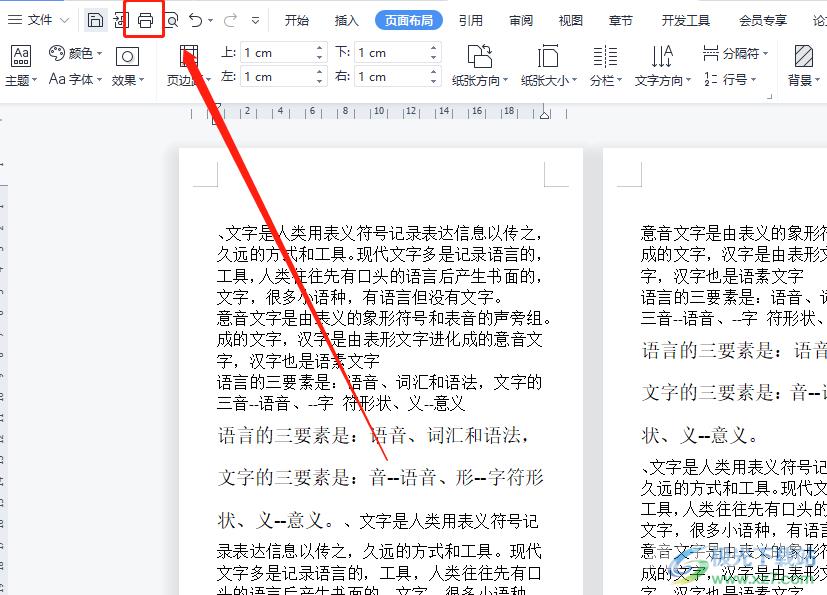Open the 会员专享 tab
The image size is (827, 595).
[x=763, y=21]
